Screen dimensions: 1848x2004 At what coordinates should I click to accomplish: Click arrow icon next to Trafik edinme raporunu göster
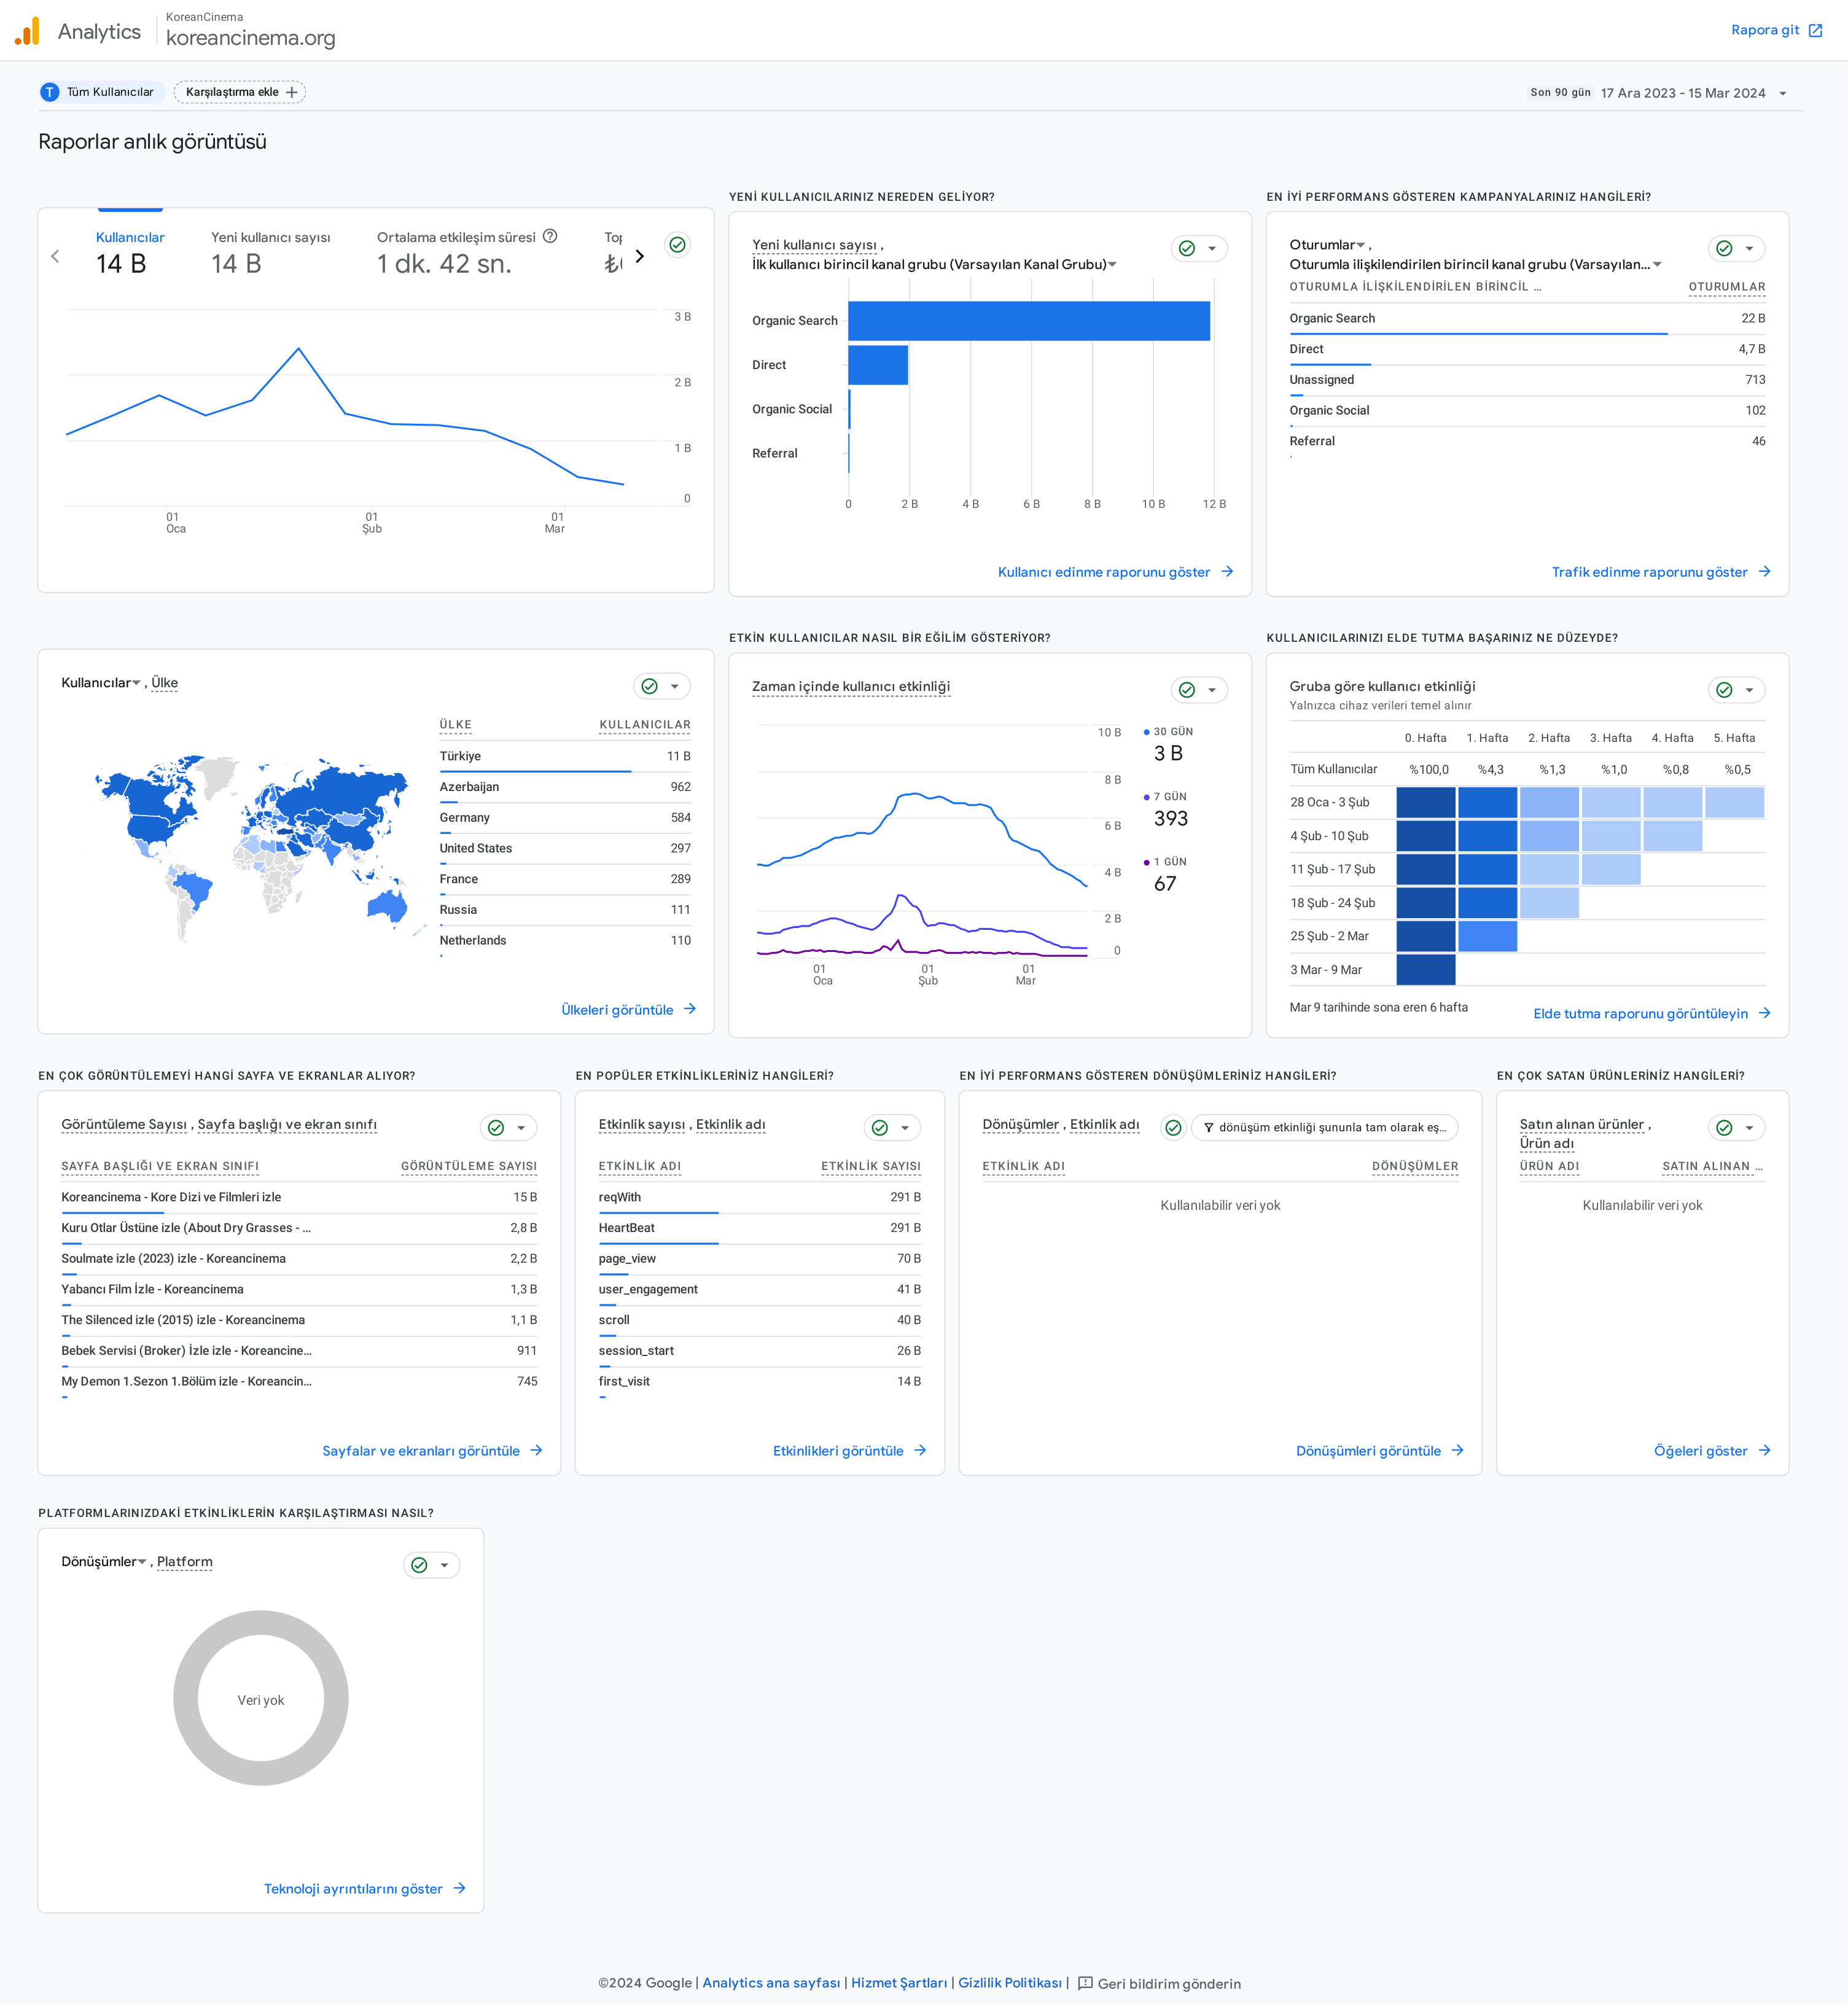[x=1765, y=572]
